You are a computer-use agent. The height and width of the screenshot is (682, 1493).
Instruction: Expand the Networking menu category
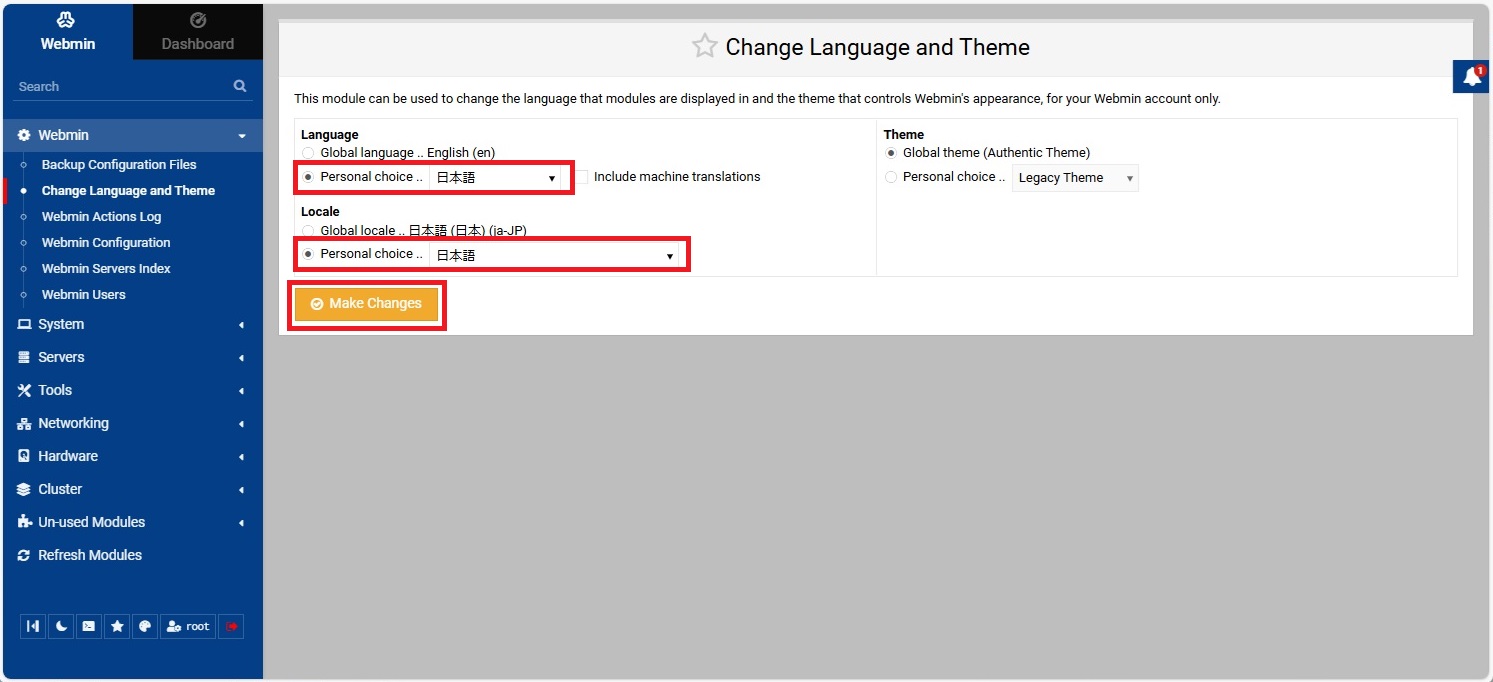coord(132,423)
